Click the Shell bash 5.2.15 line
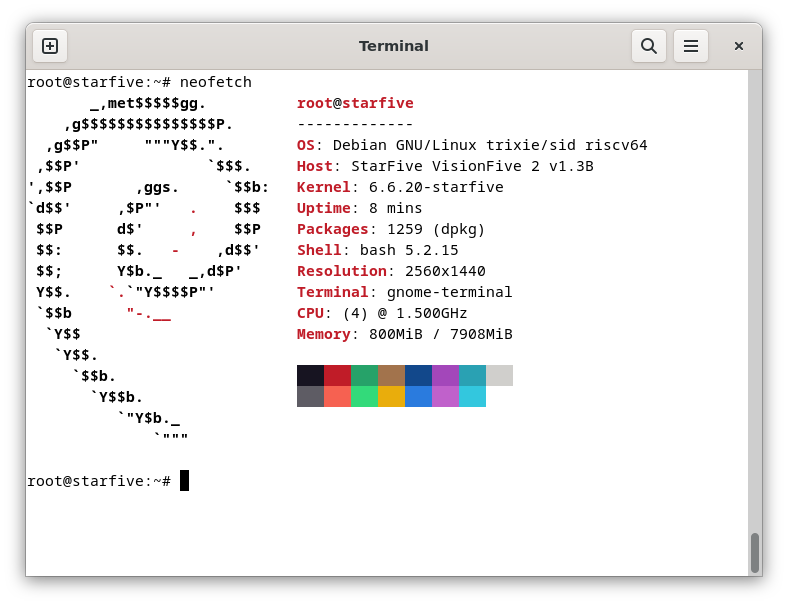This screenshot has height=605, width=788. tap(377, 250)
